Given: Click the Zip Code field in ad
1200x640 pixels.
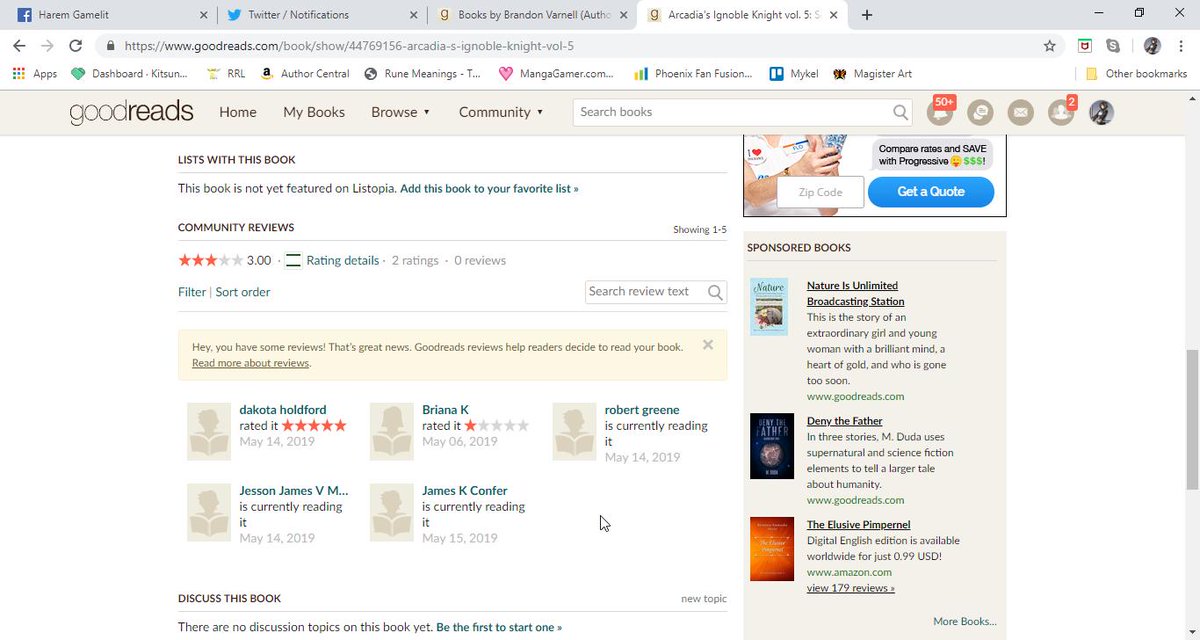Looking at the screenshot, I should pos(821,192).
